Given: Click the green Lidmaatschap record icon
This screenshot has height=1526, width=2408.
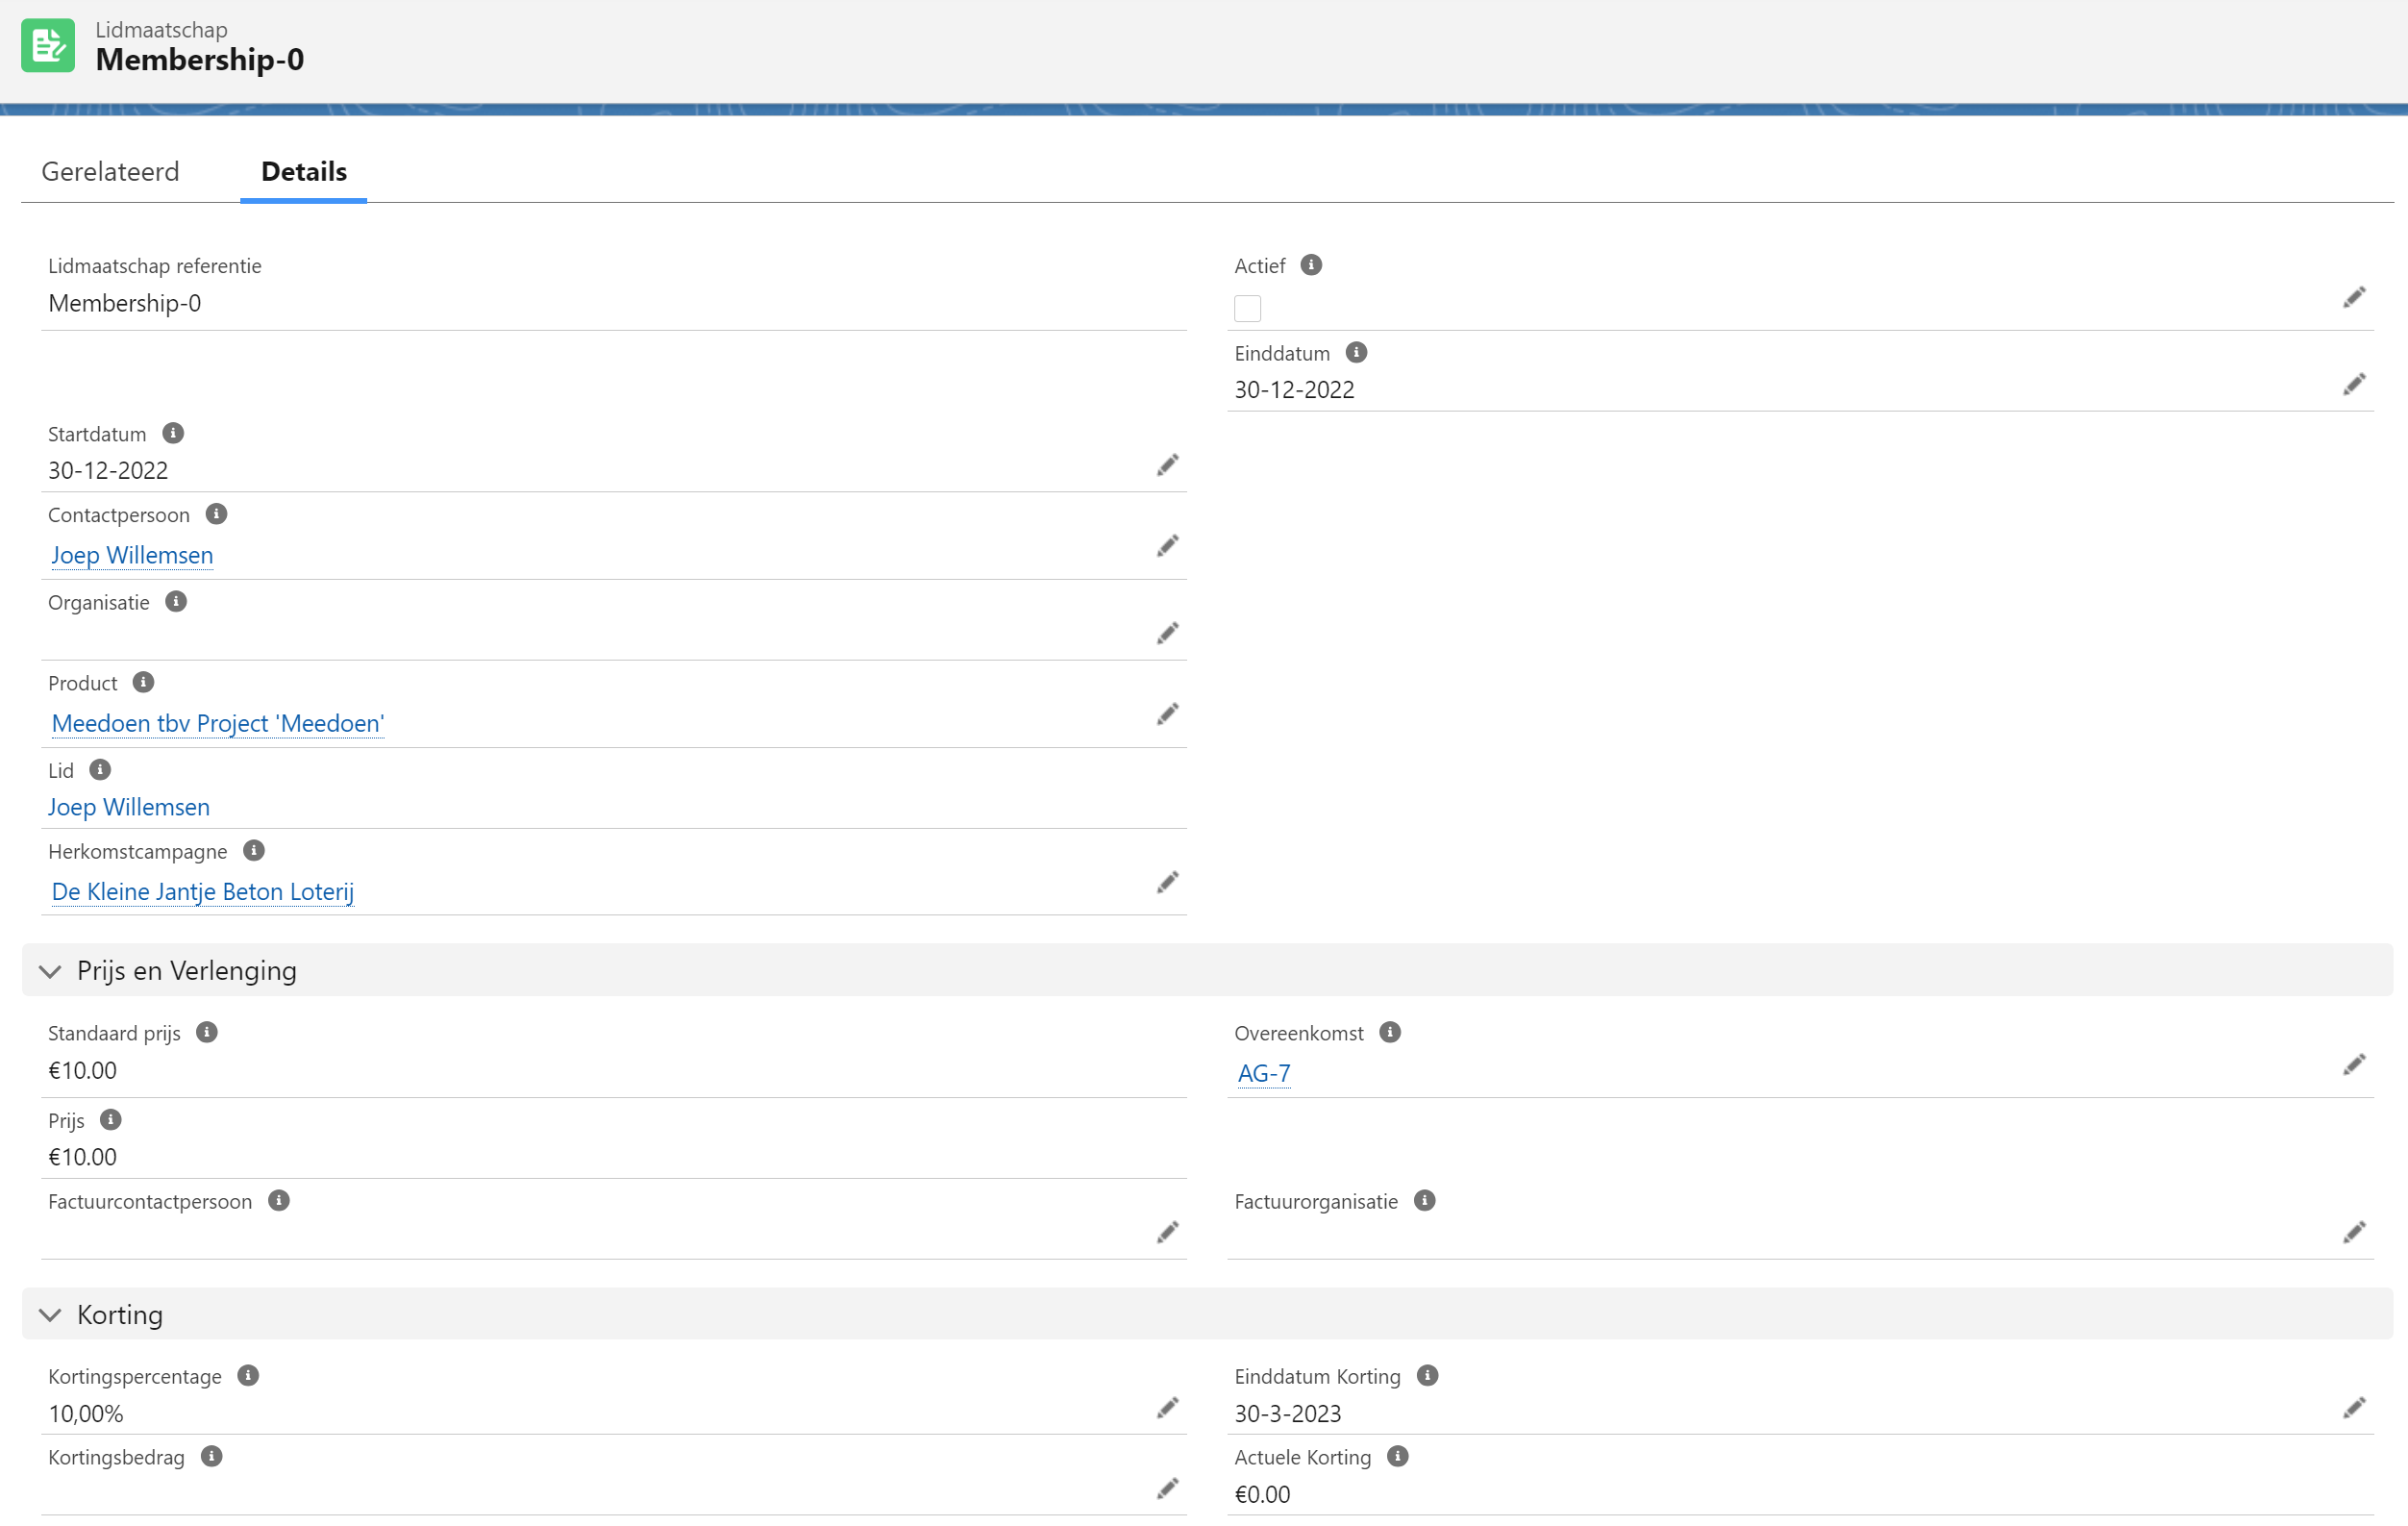Looking at the screenshot, I should click(48, 46).
